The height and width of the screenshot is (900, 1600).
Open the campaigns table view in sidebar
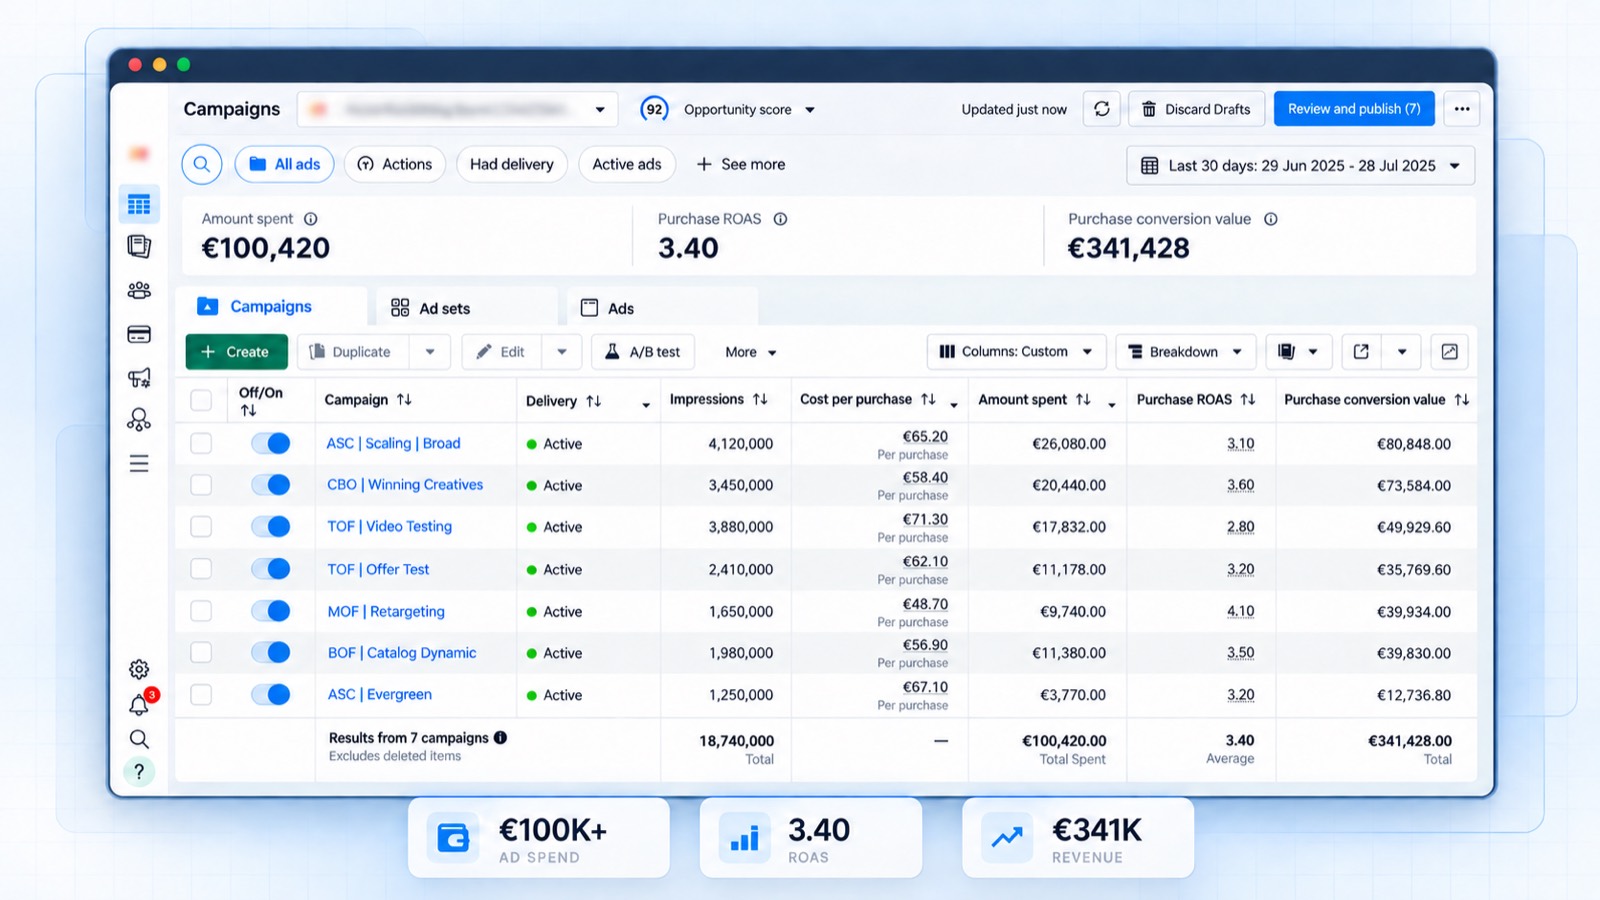[x=139, y=204]
